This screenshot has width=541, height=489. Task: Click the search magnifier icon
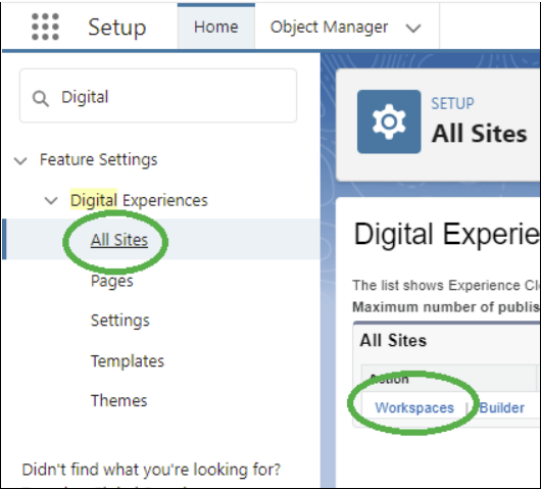click(x=41, y=98)
